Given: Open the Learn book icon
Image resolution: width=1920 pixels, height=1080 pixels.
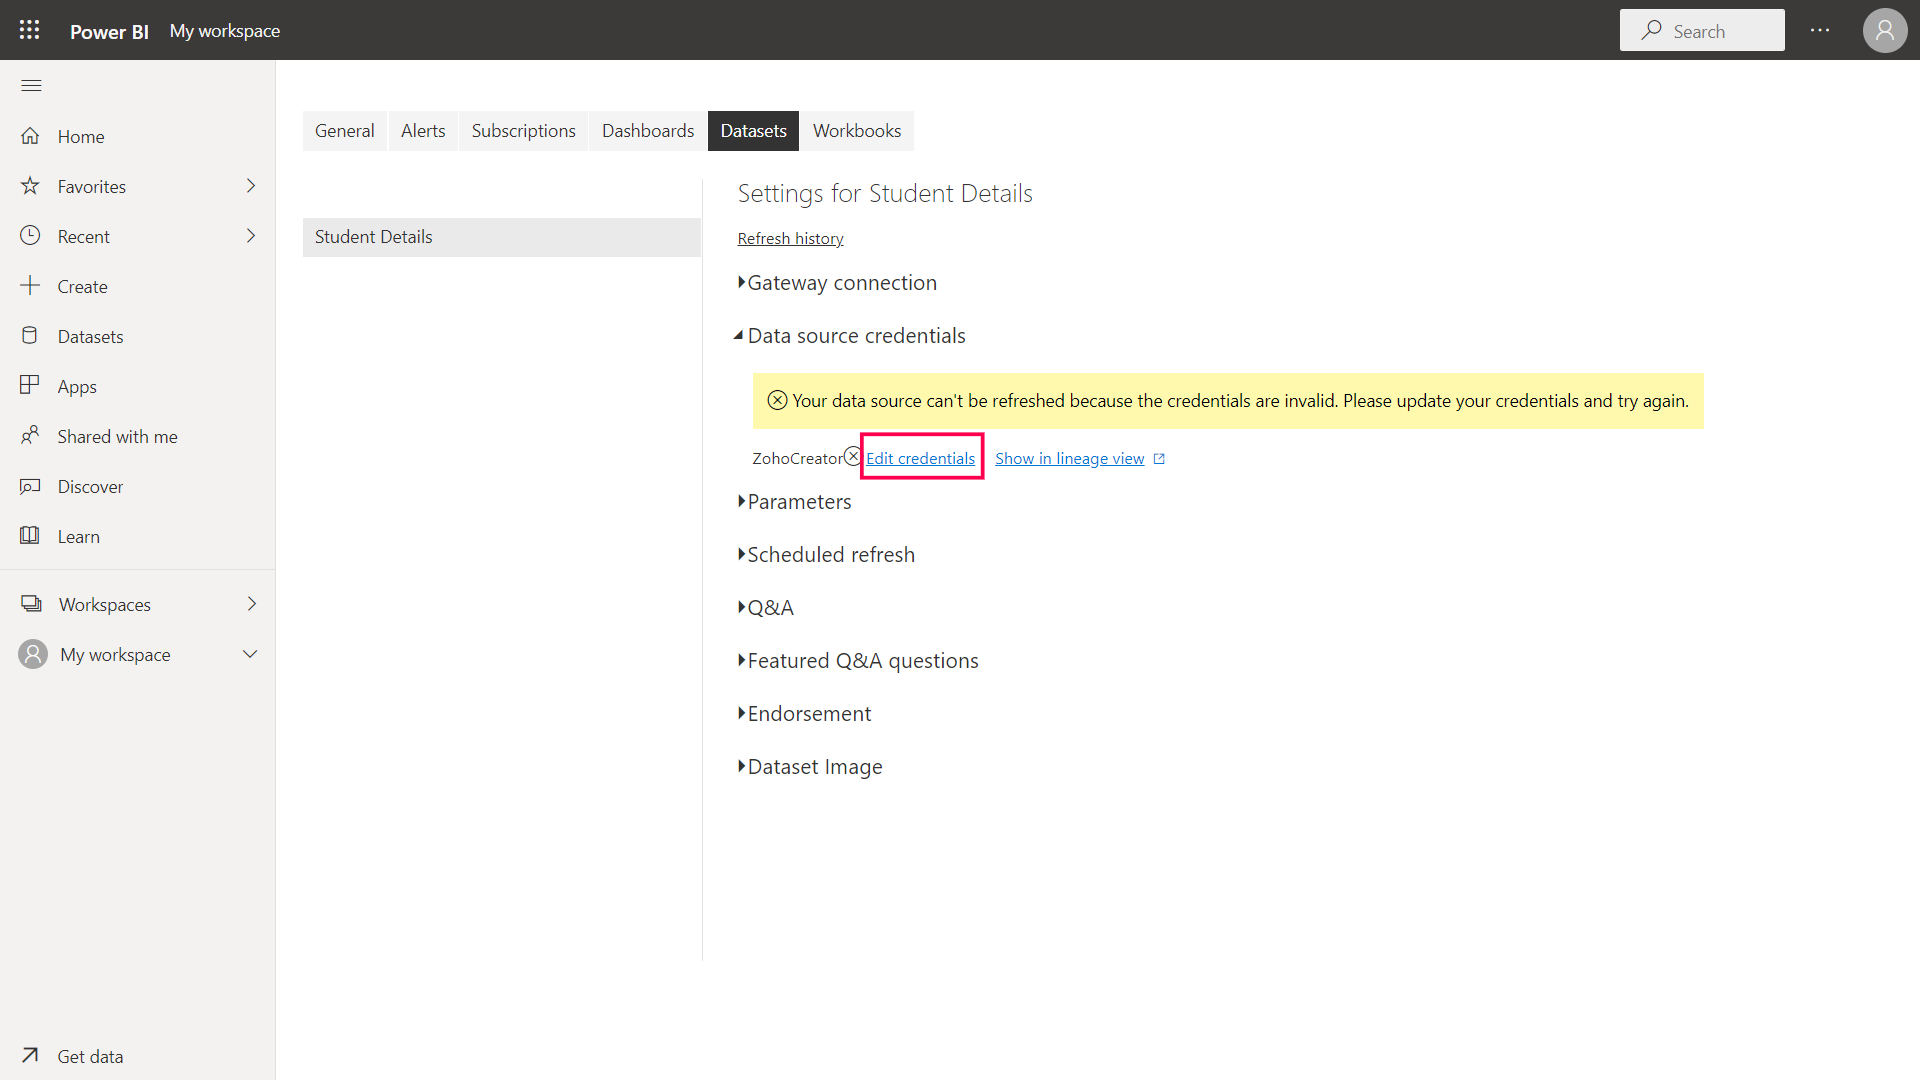Looking at the screenshot, I should coord(30,536).
